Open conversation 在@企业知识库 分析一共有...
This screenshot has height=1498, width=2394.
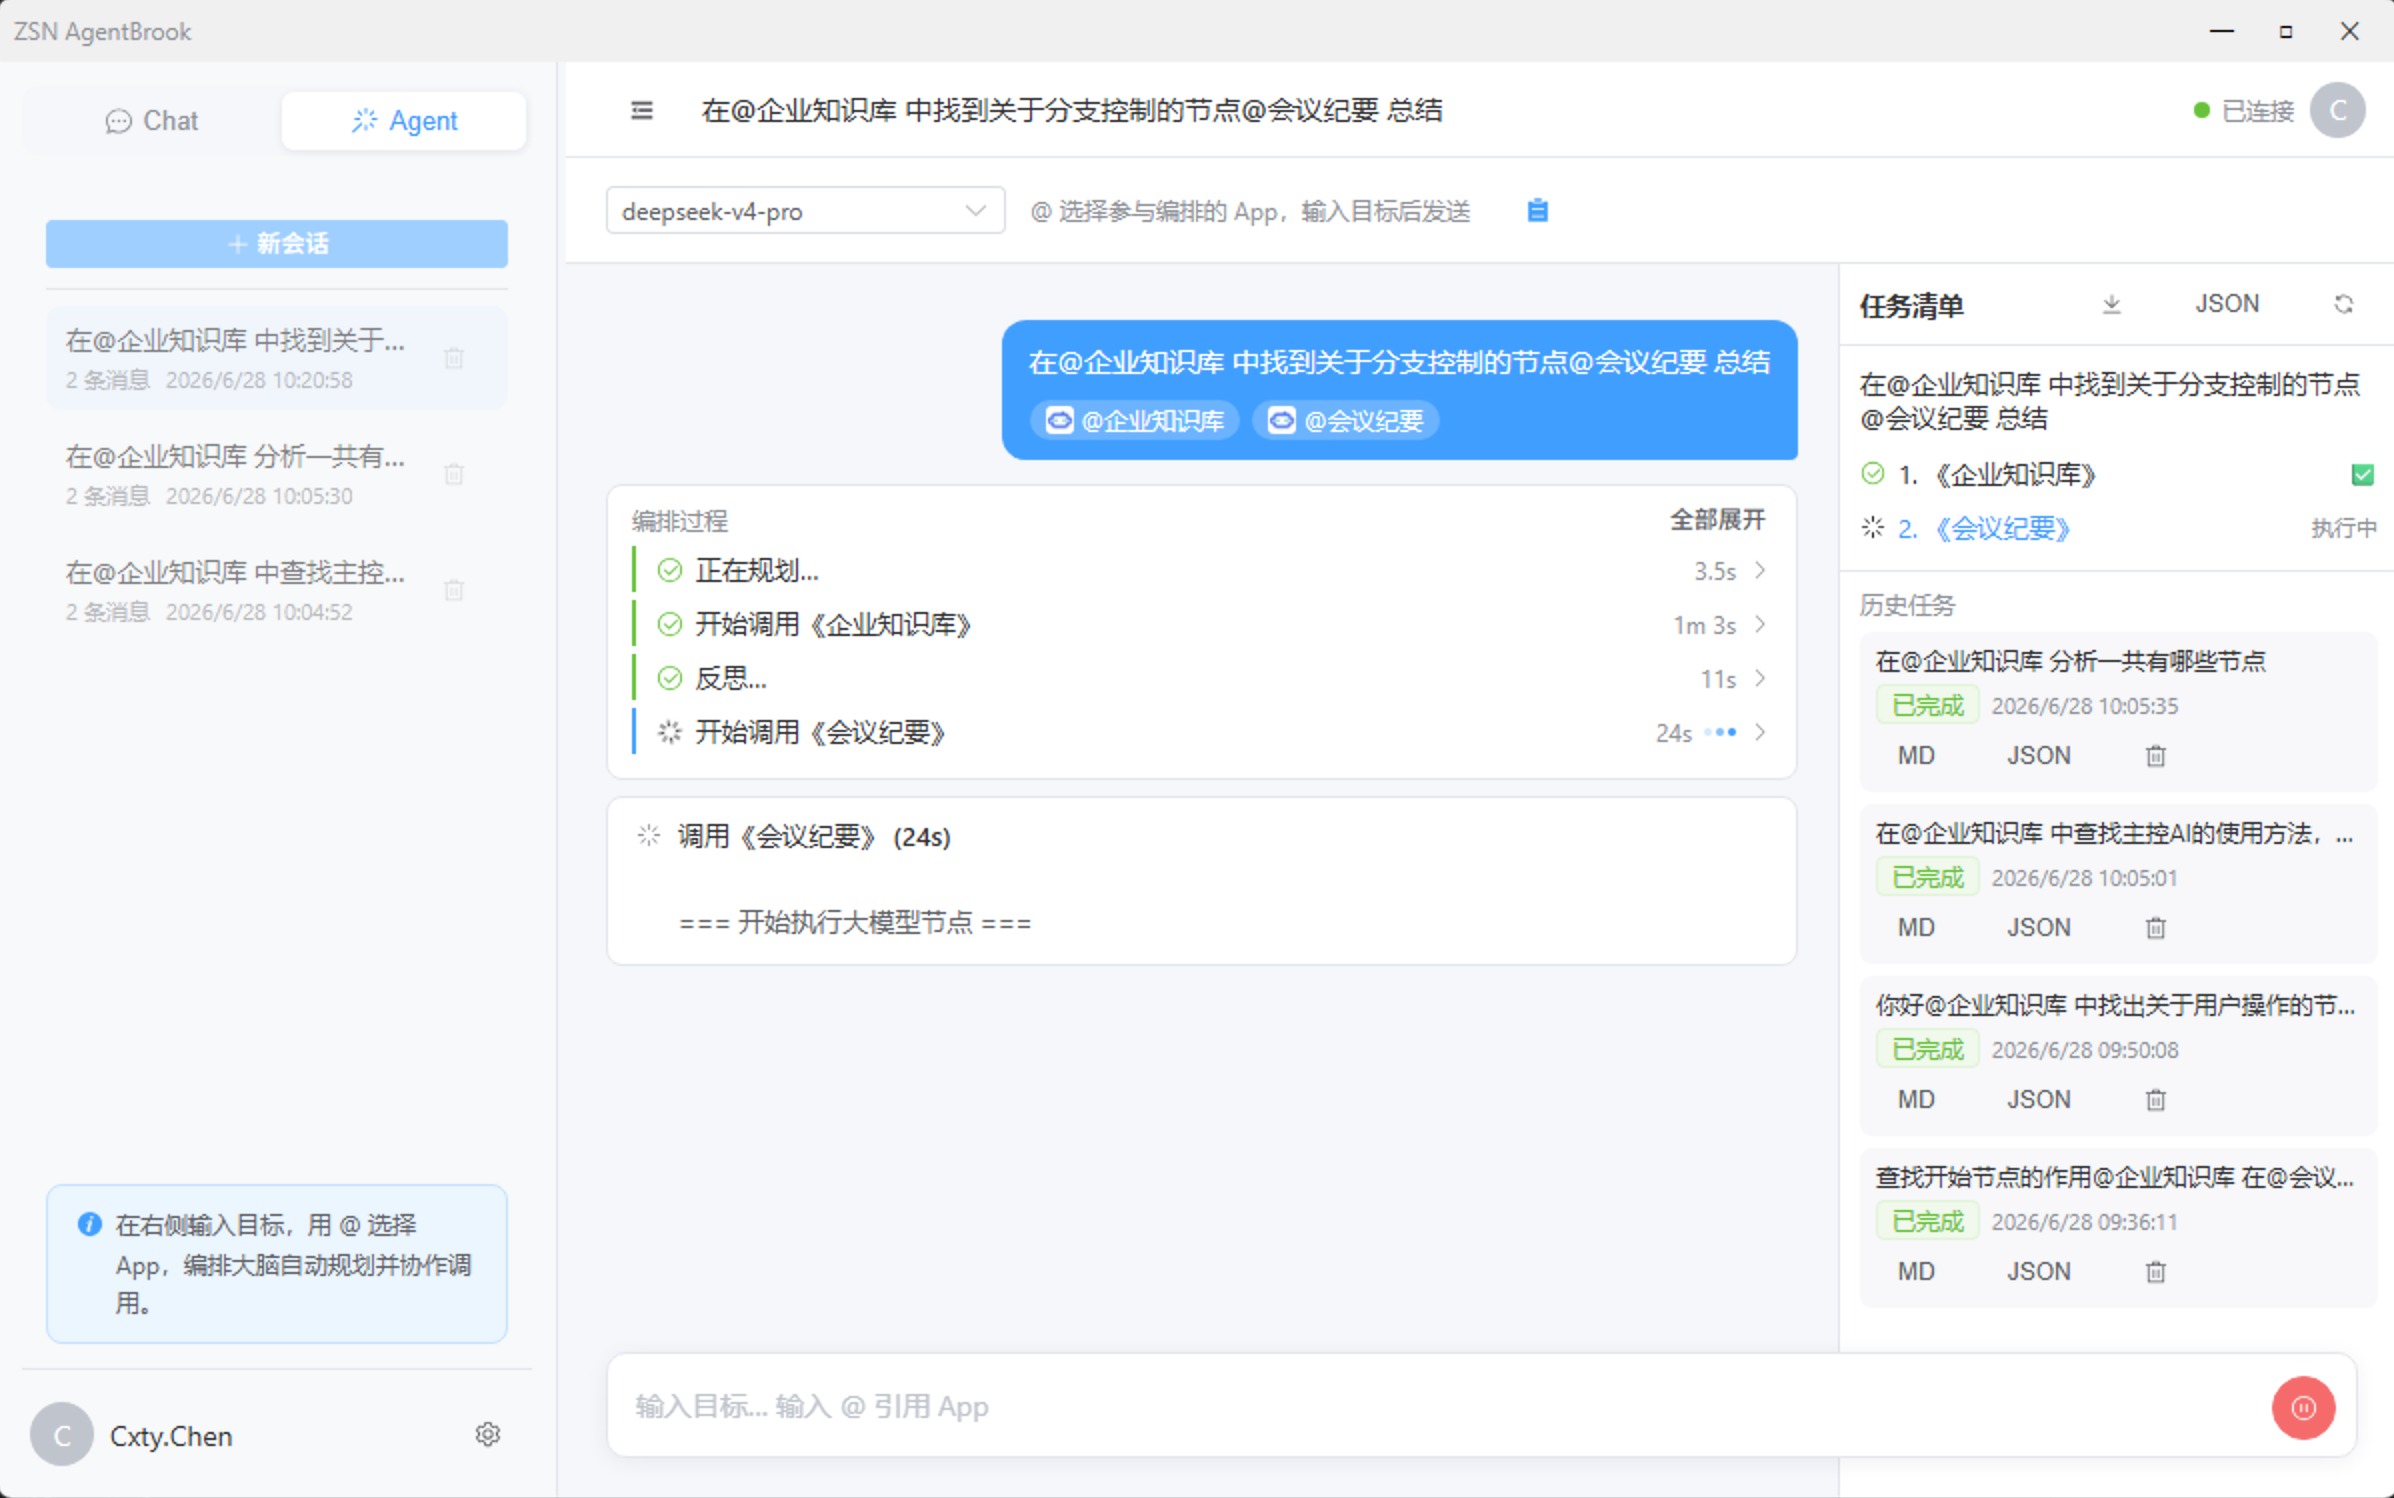pos(277,474)
